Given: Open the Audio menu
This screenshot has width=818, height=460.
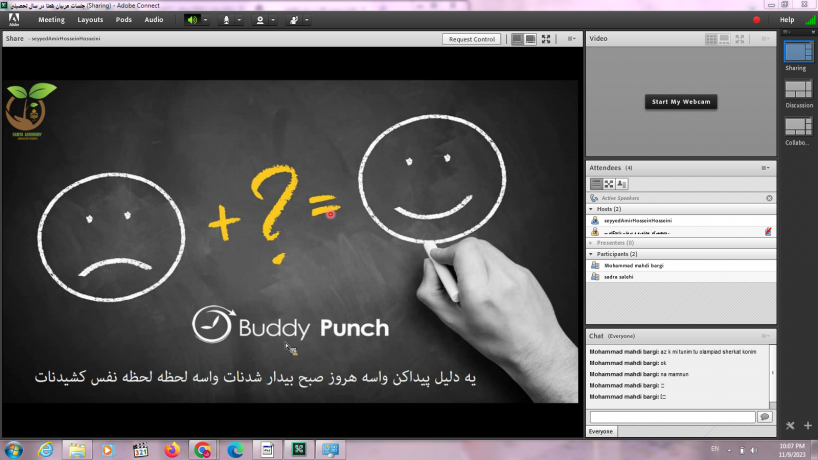Looking at the screenshot, I should 154,20.
